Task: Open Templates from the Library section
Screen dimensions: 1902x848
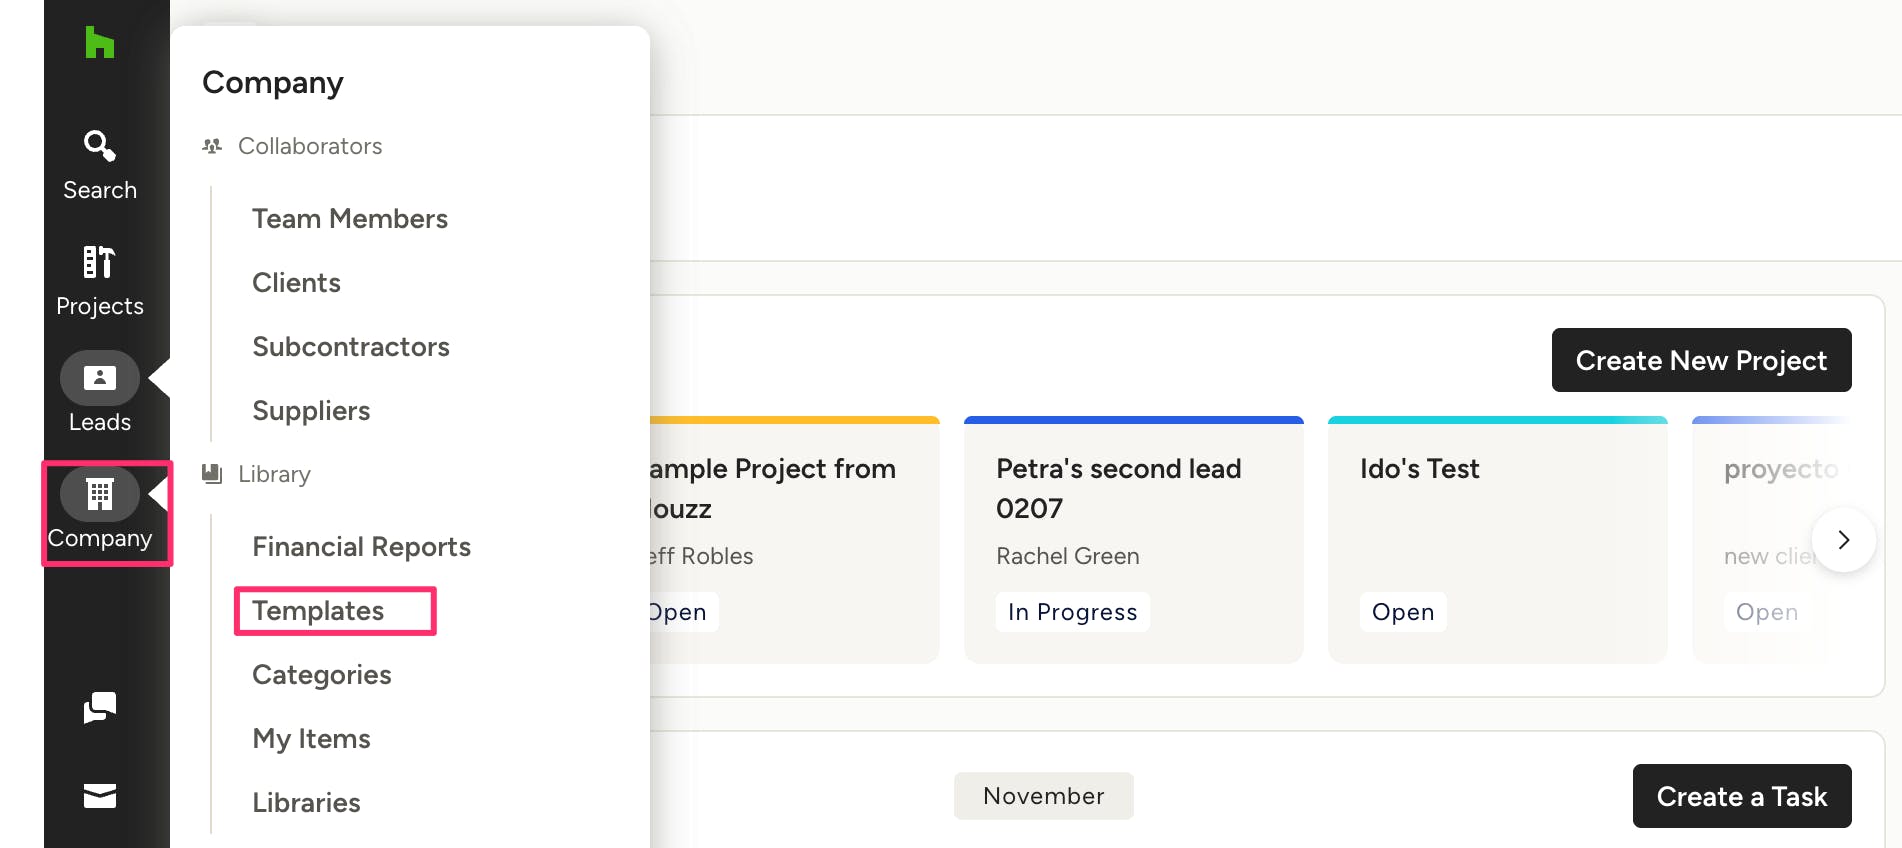Action: click(317, 610)
